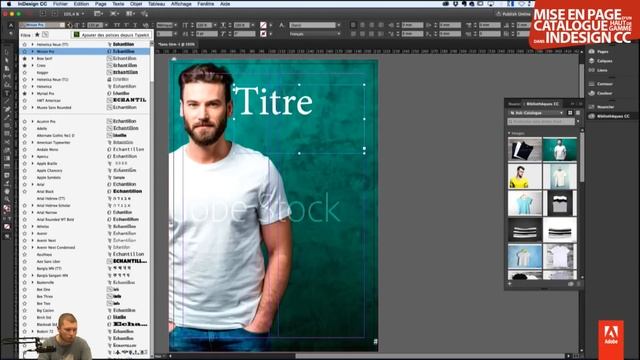Open the Objet menu
This screenshot has height=360, width=640.
136,4
